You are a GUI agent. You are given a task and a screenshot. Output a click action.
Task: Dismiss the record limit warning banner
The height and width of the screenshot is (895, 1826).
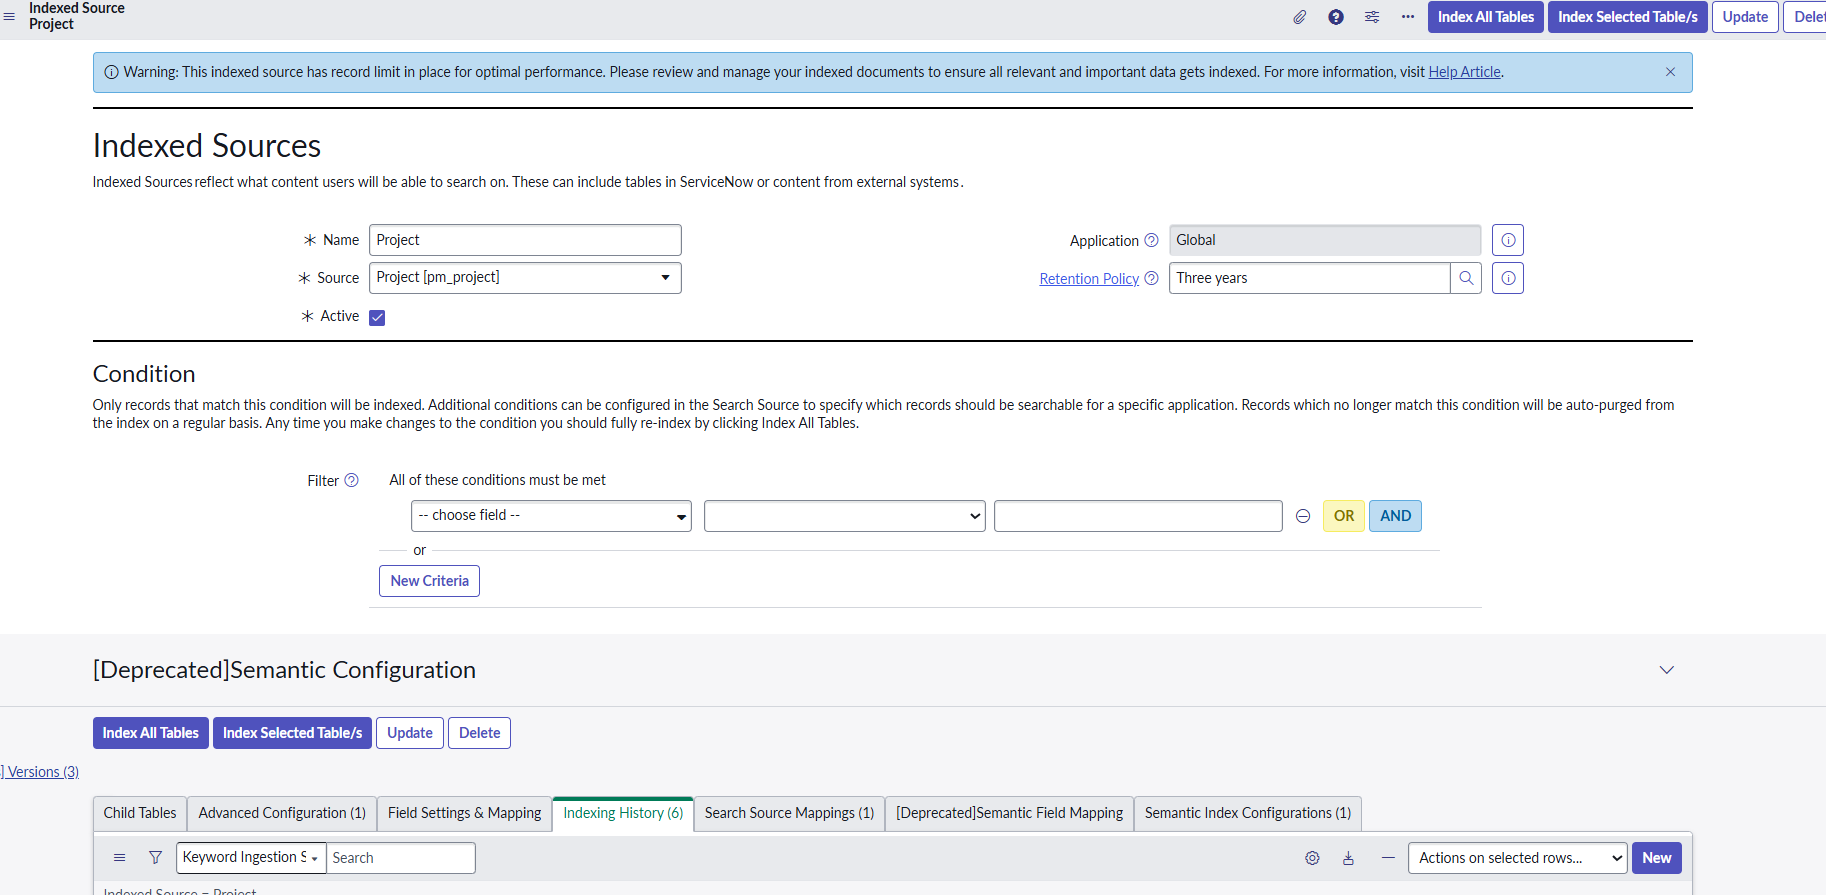point(1669,72)
